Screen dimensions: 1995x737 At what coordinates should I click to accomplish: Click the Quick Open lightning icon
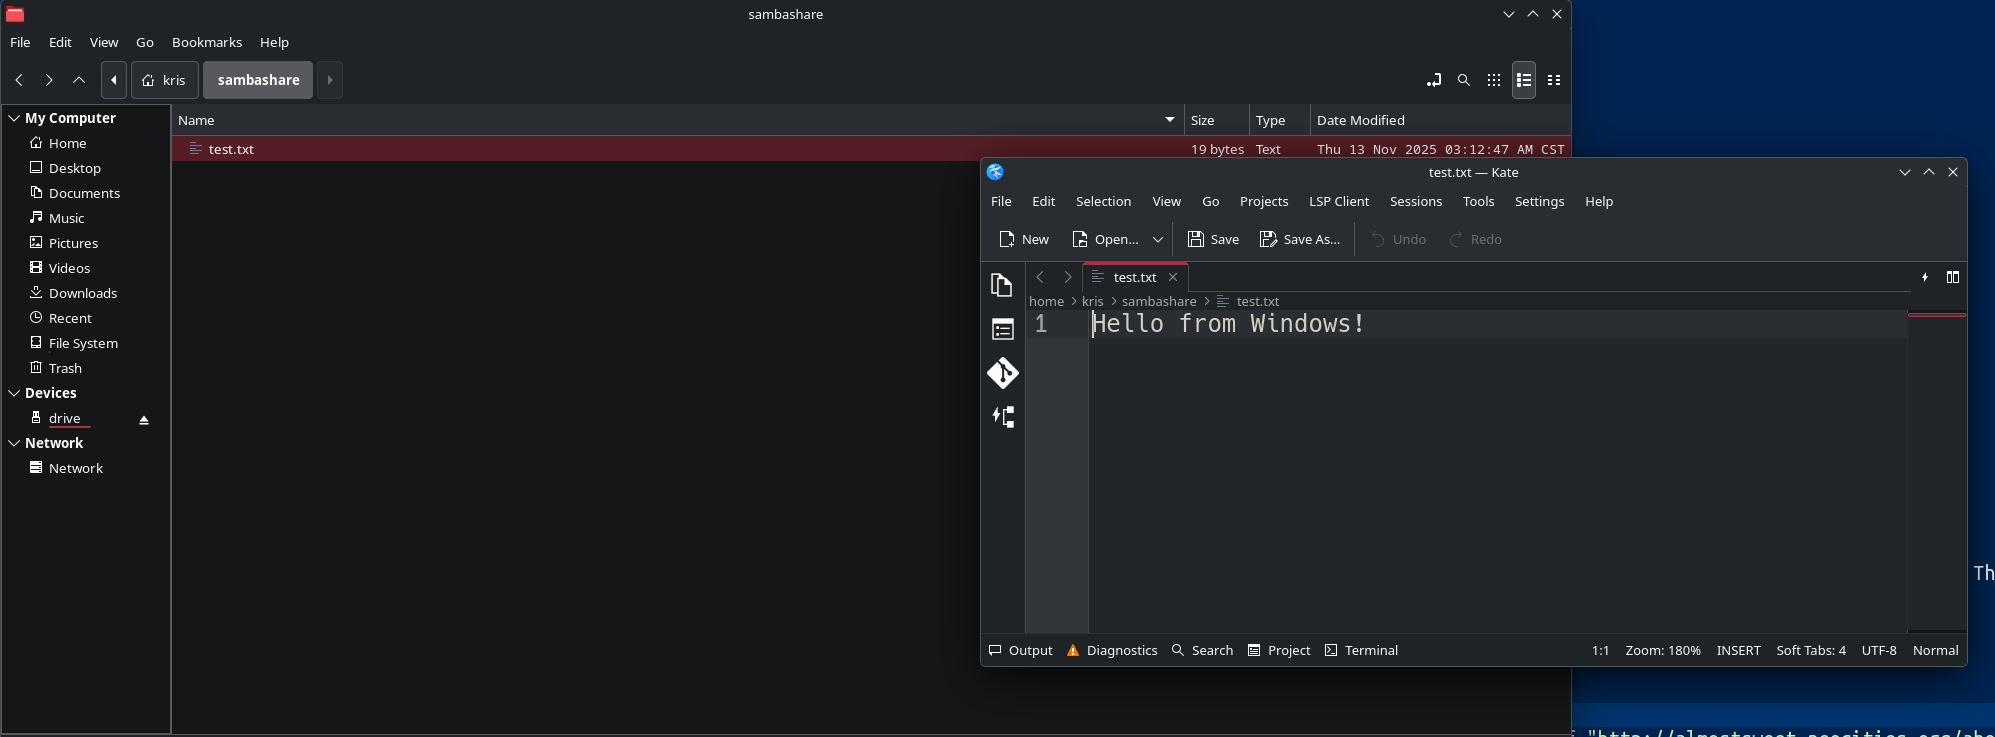1924,277
